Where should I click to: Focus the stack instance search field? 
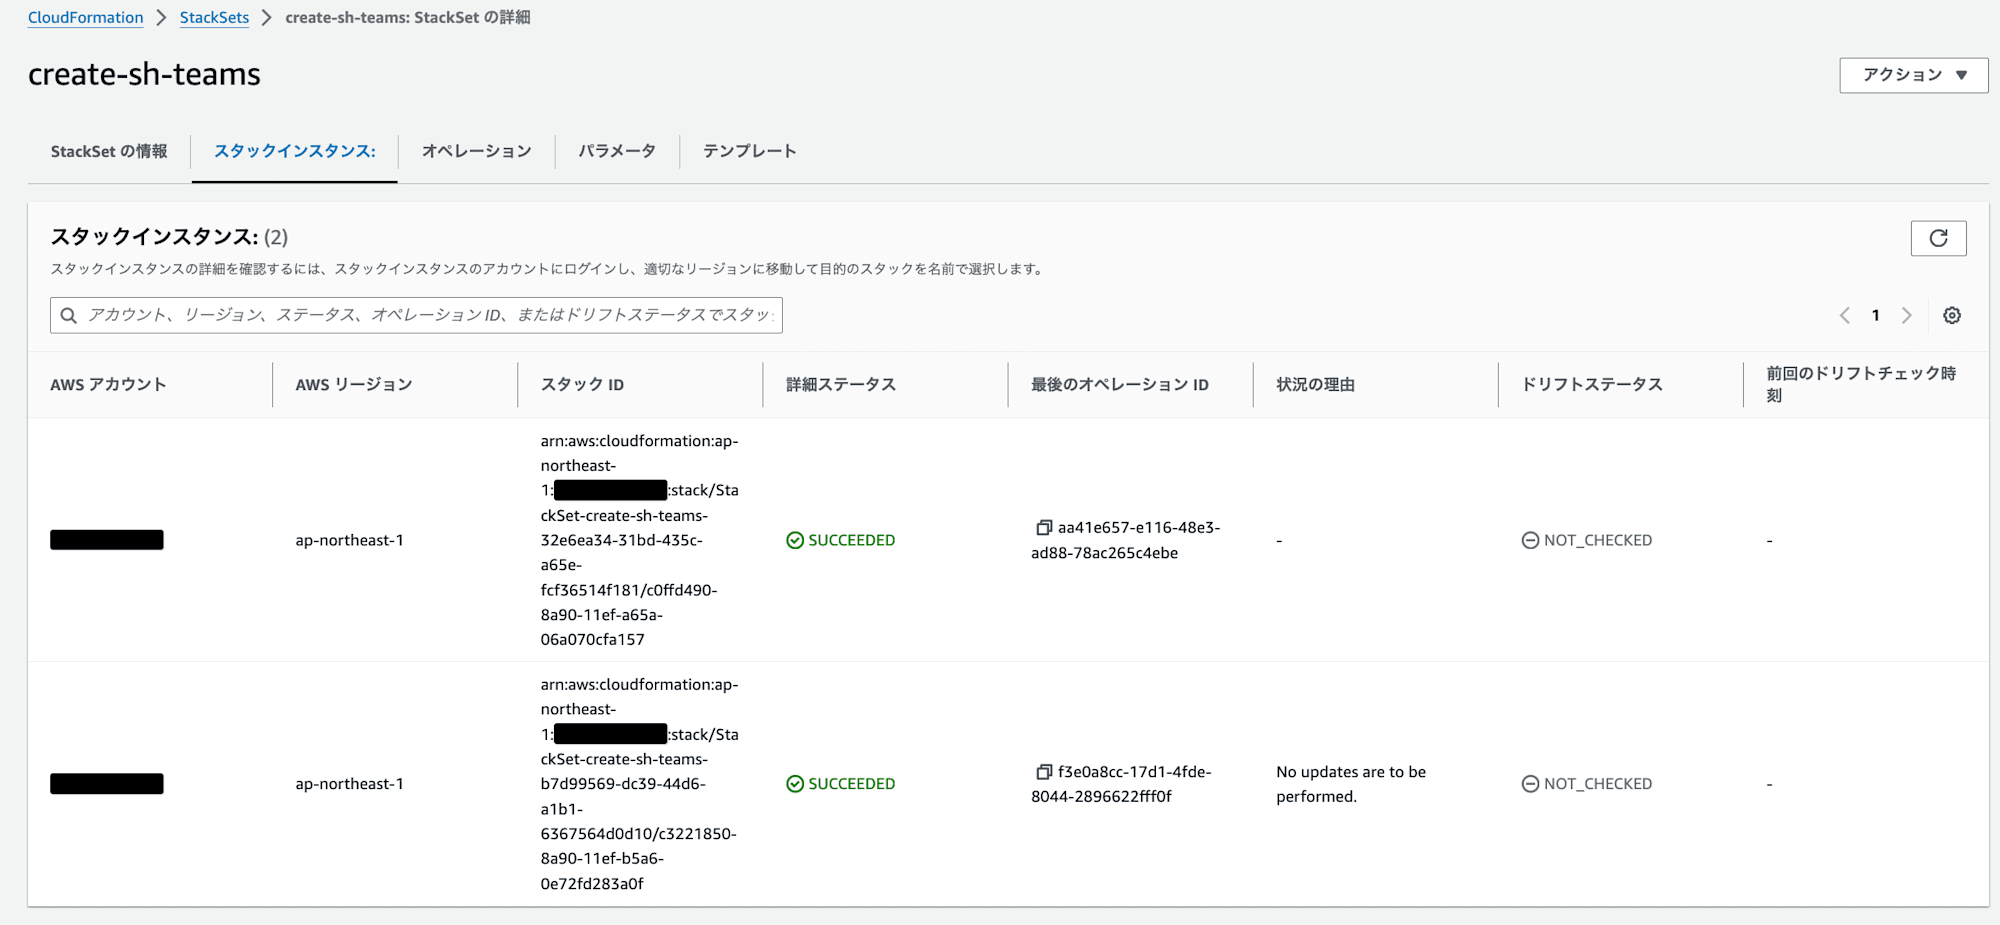click(416, 315)
